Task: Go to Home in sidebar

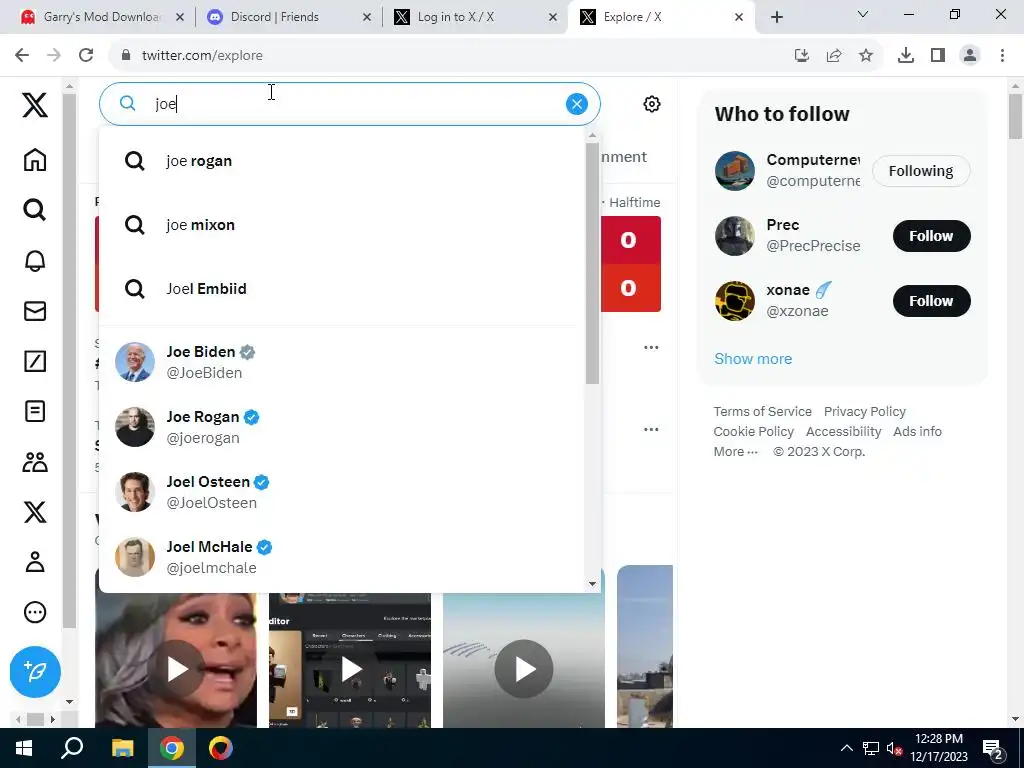Action: [35, 159]
